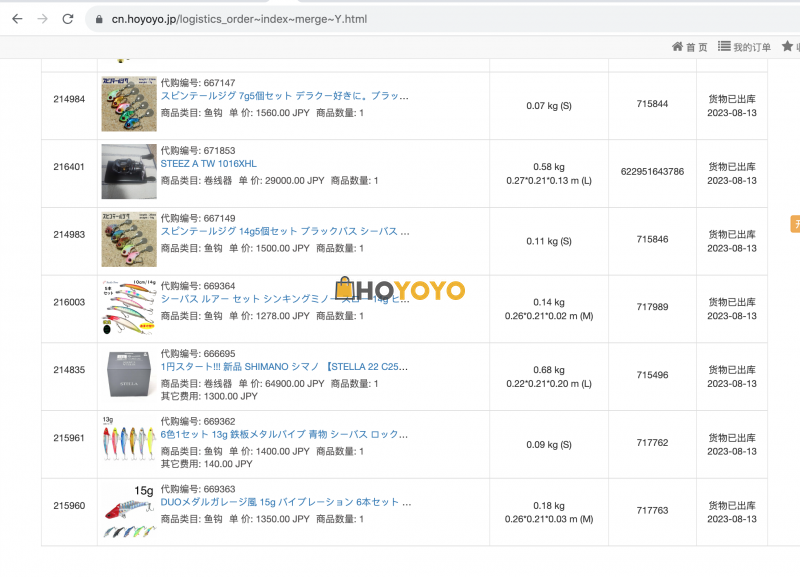Select order ID 214835

(69, 370)
